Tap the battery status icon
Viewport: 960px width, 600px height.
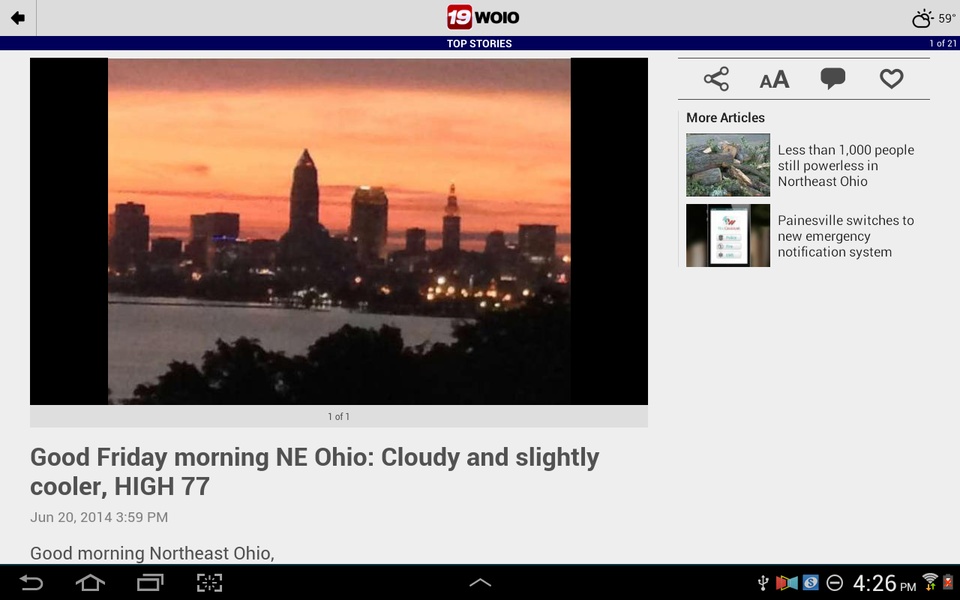point(948,582)
